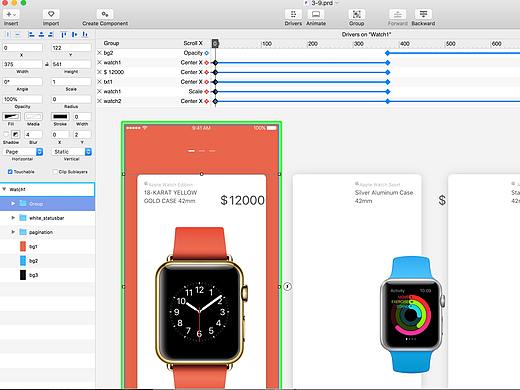Image resolution: width=520 pixels, height=390 pixels.
Task: Collapse the Watch1 layer tree
Action: click(4, 189)
